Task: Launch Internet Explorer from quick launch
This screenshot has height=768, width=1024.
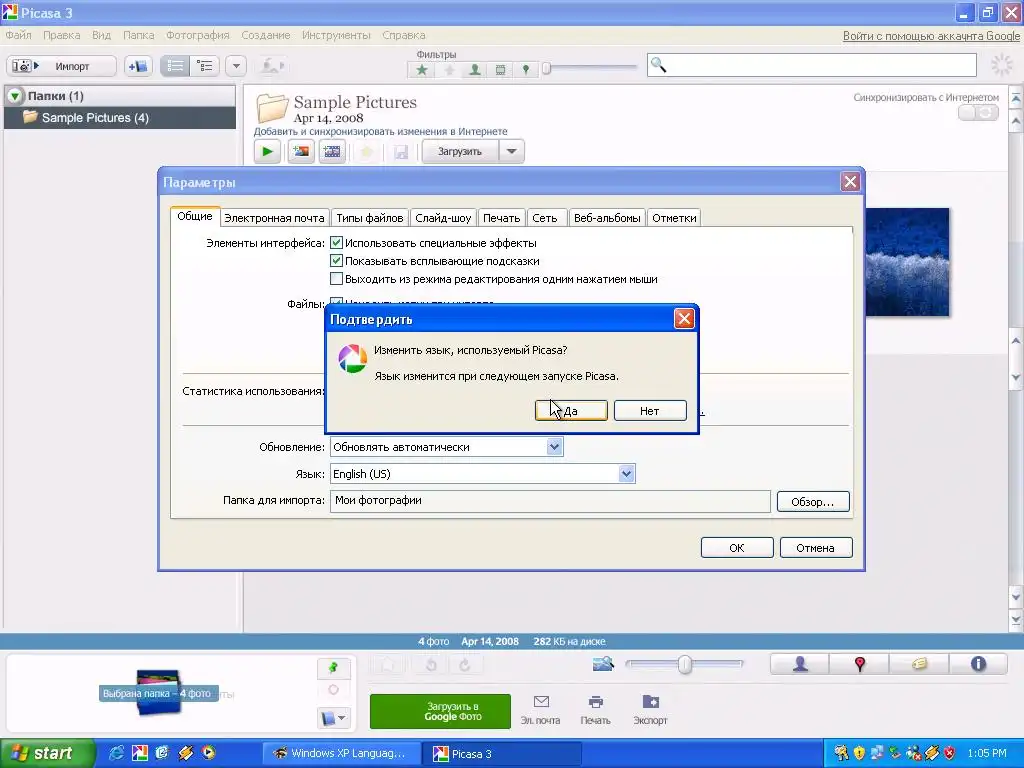Action: tap(116, 753)
